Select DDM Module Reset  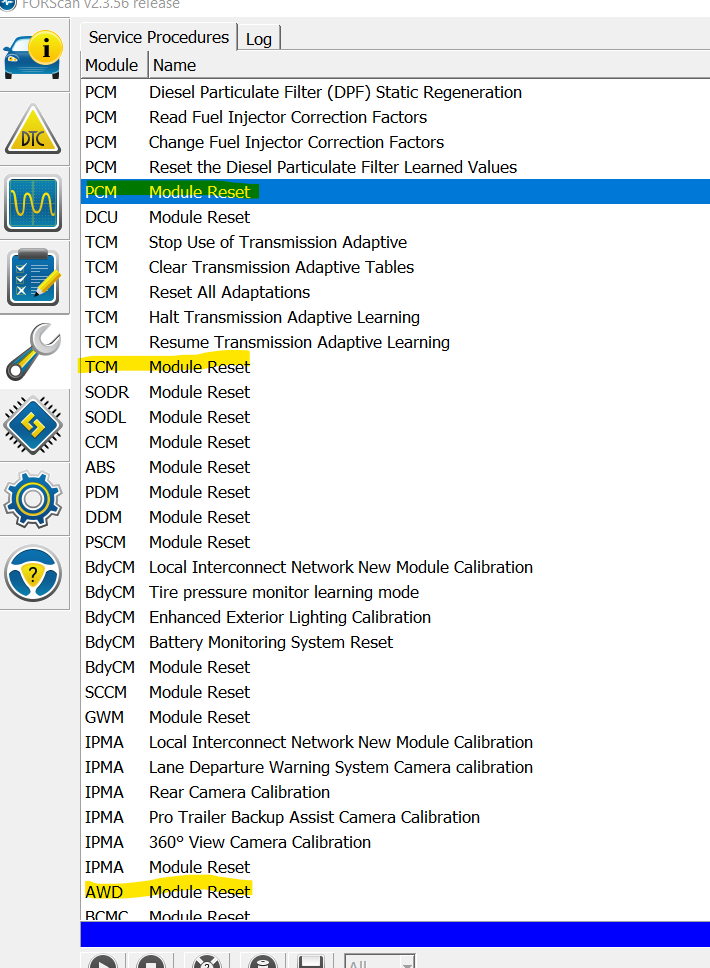pos(395,517)
